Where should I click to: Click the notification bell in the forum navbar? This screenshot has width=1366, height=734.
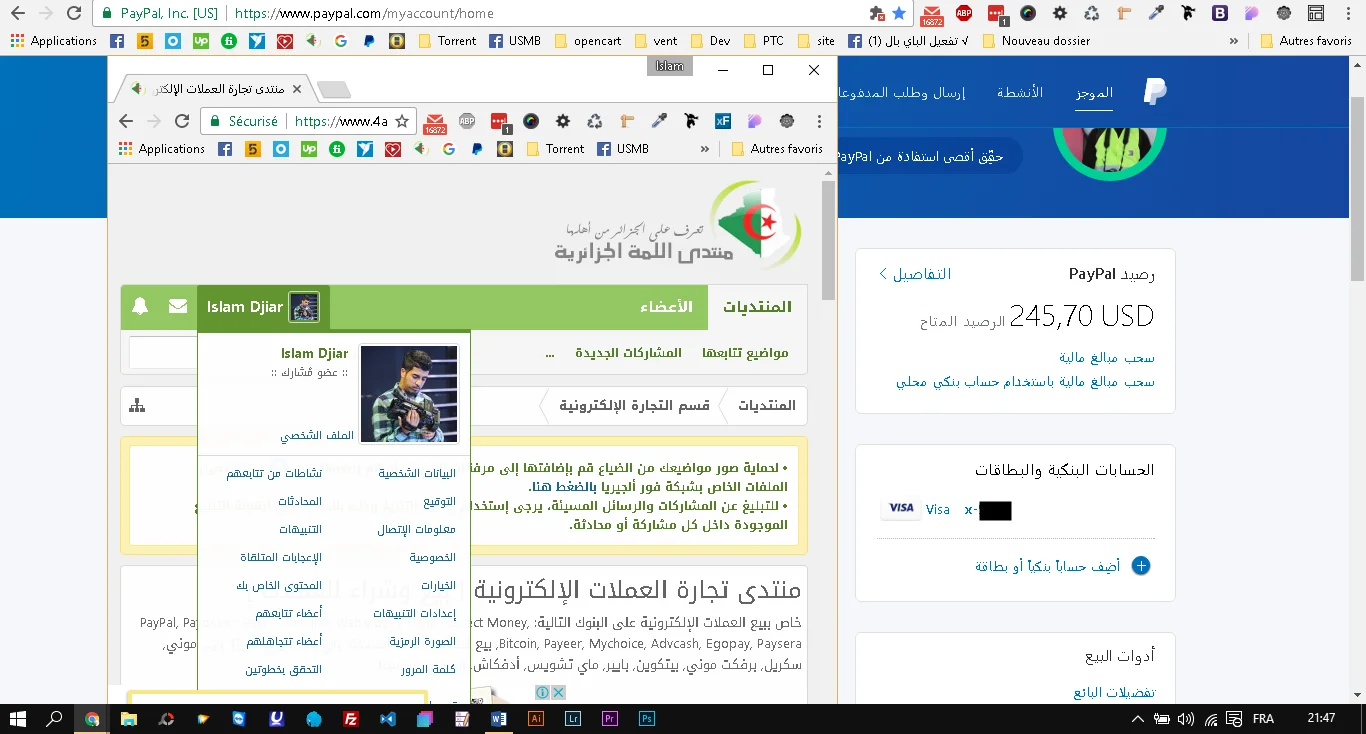(140, 307)
